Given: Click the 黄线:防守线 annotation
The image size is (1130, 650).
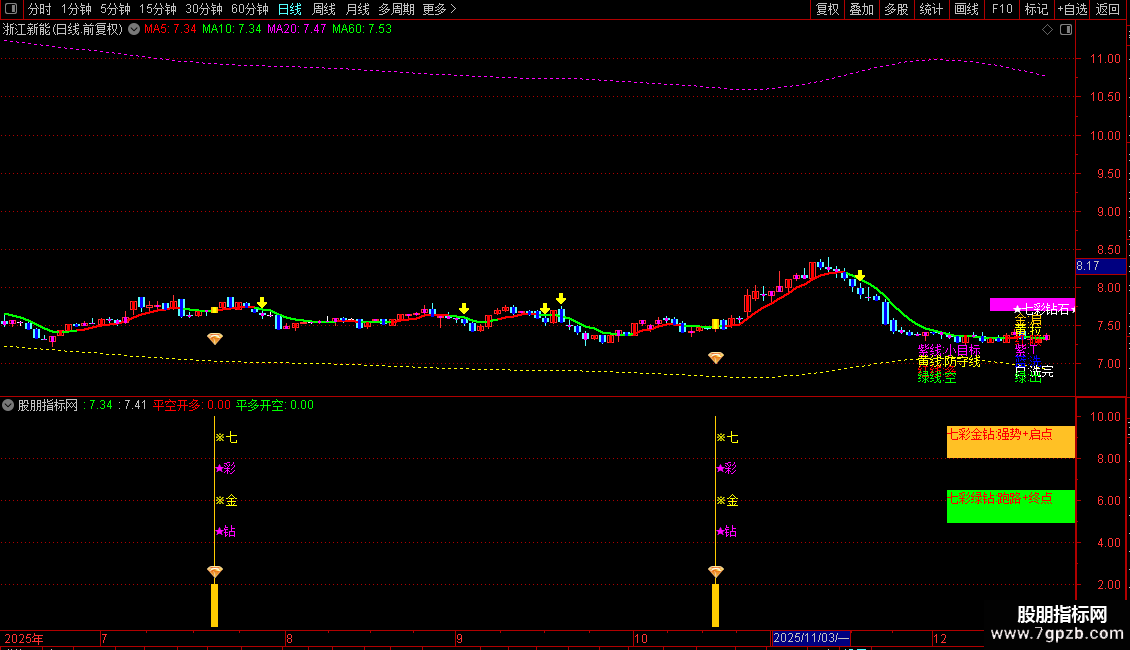Looking at the screenshot, I should [948, 361].
